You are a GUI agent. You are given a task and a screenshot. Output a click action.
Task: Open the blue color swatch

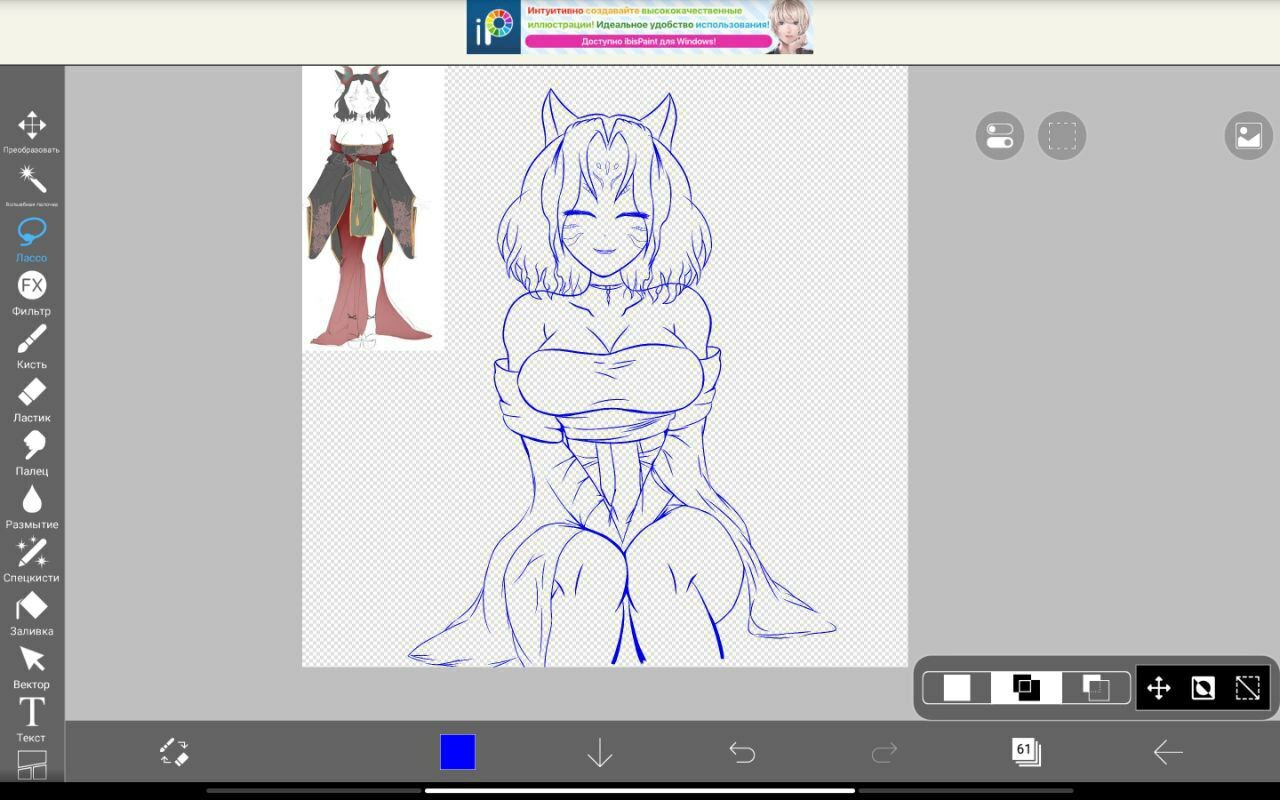point(458,752)
